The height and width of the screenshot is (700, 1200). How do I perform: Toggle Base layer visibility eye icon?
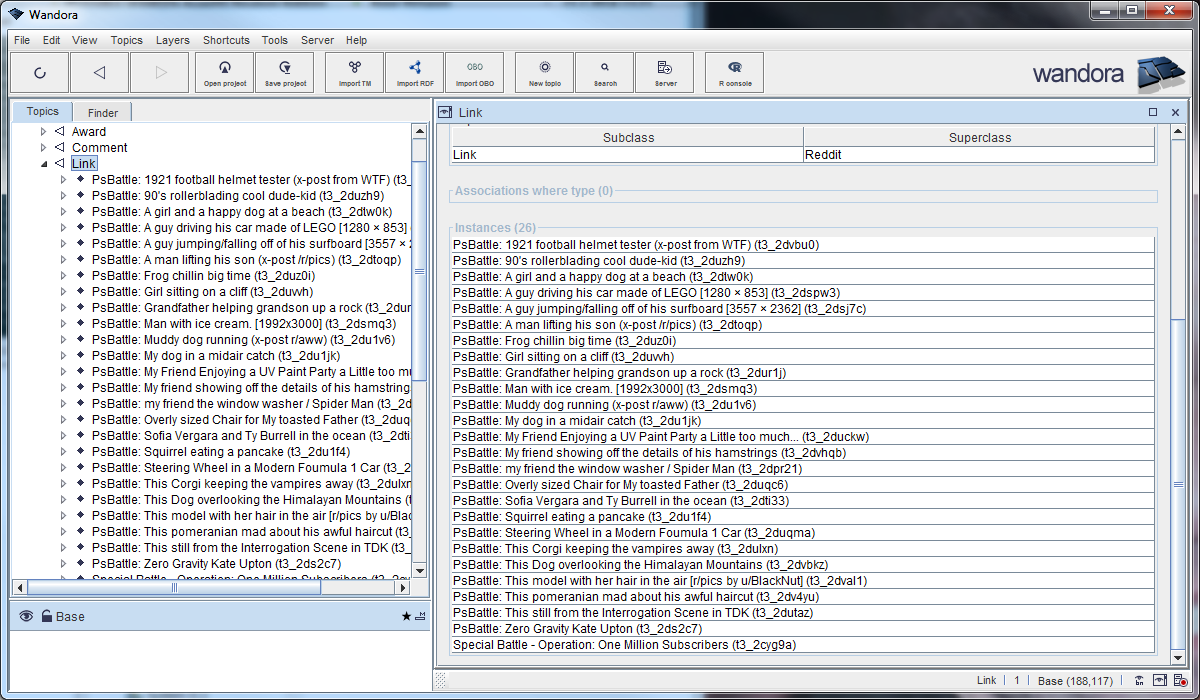click(26, 616)
